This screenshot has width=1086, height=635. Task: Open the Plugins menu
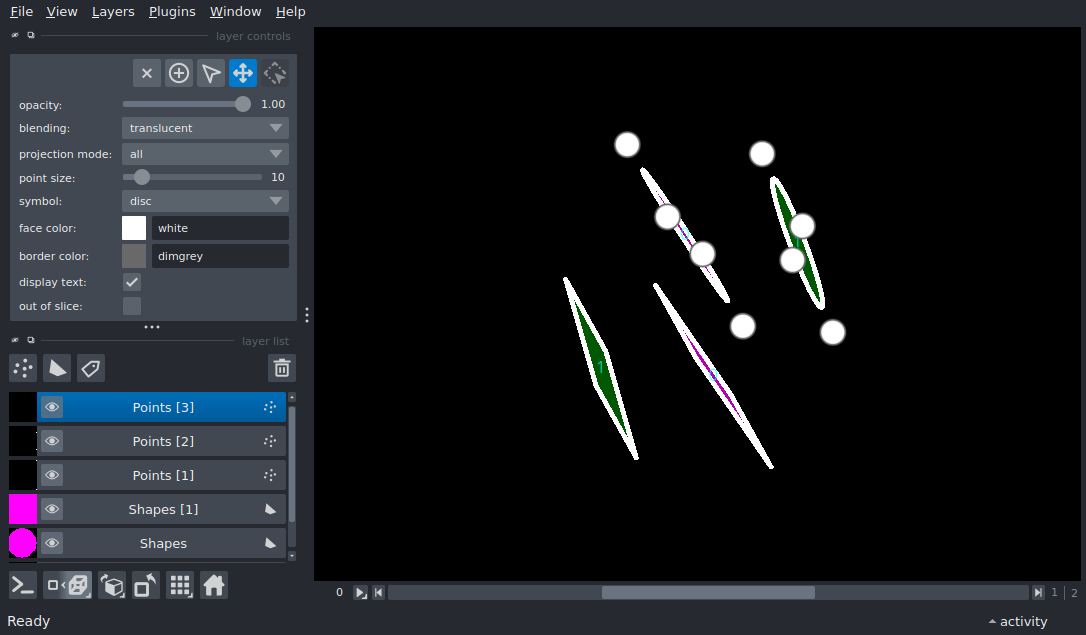point(172,12)
